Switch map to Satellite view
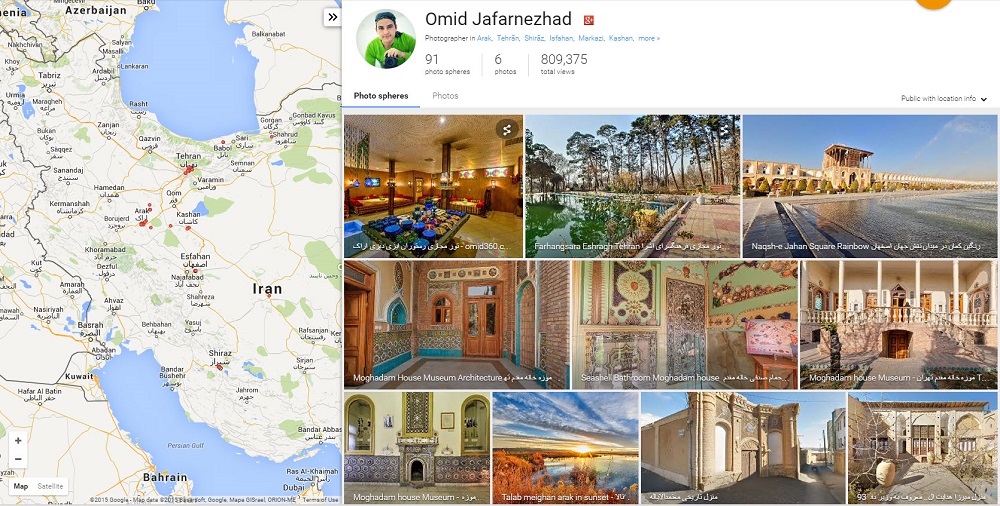1000x506 pixels. 50,486
